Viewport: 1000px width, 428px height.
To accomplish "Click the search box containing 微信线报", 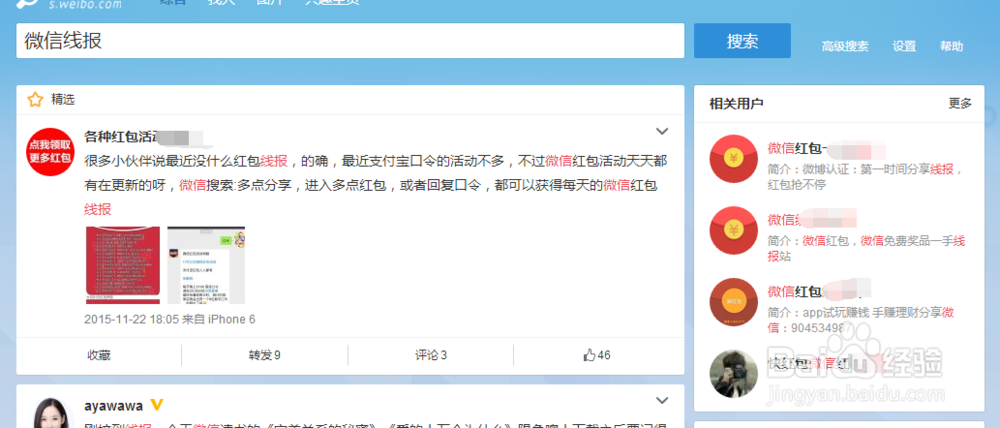I will pyautogui.click(x=350, y=41).
